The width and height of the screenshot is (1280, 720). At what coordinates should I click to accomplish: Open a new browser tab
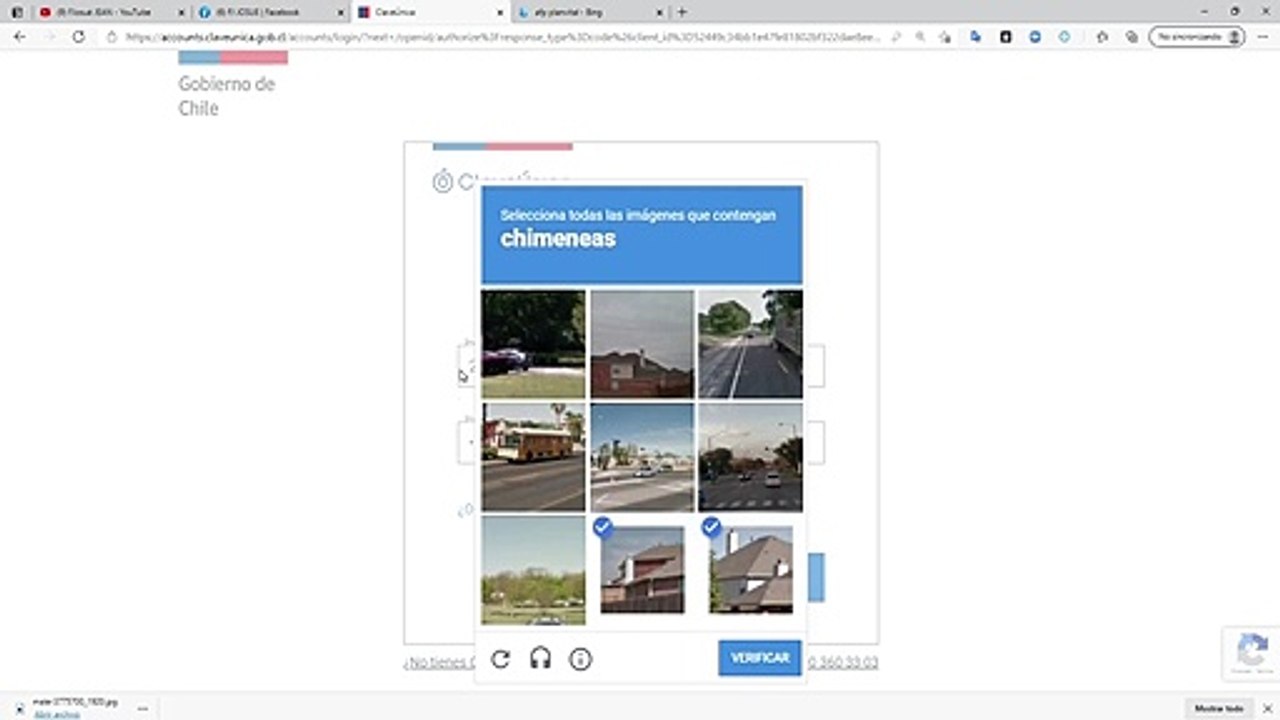682,12
